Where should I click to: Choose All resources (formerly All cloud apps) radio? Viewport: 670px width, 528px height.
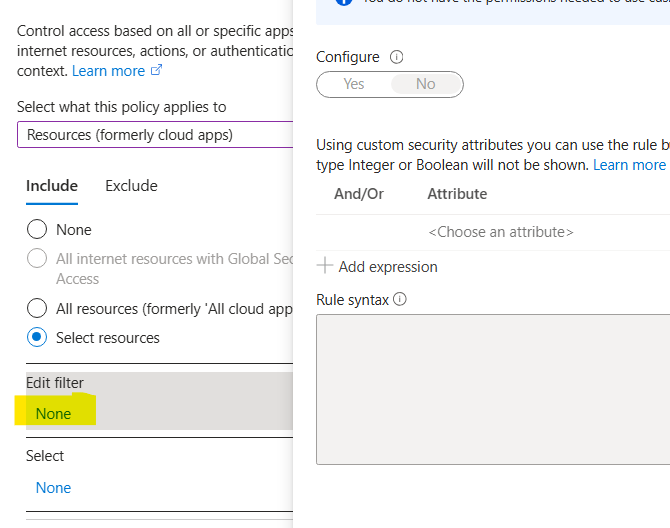click(x=37, y=308)
